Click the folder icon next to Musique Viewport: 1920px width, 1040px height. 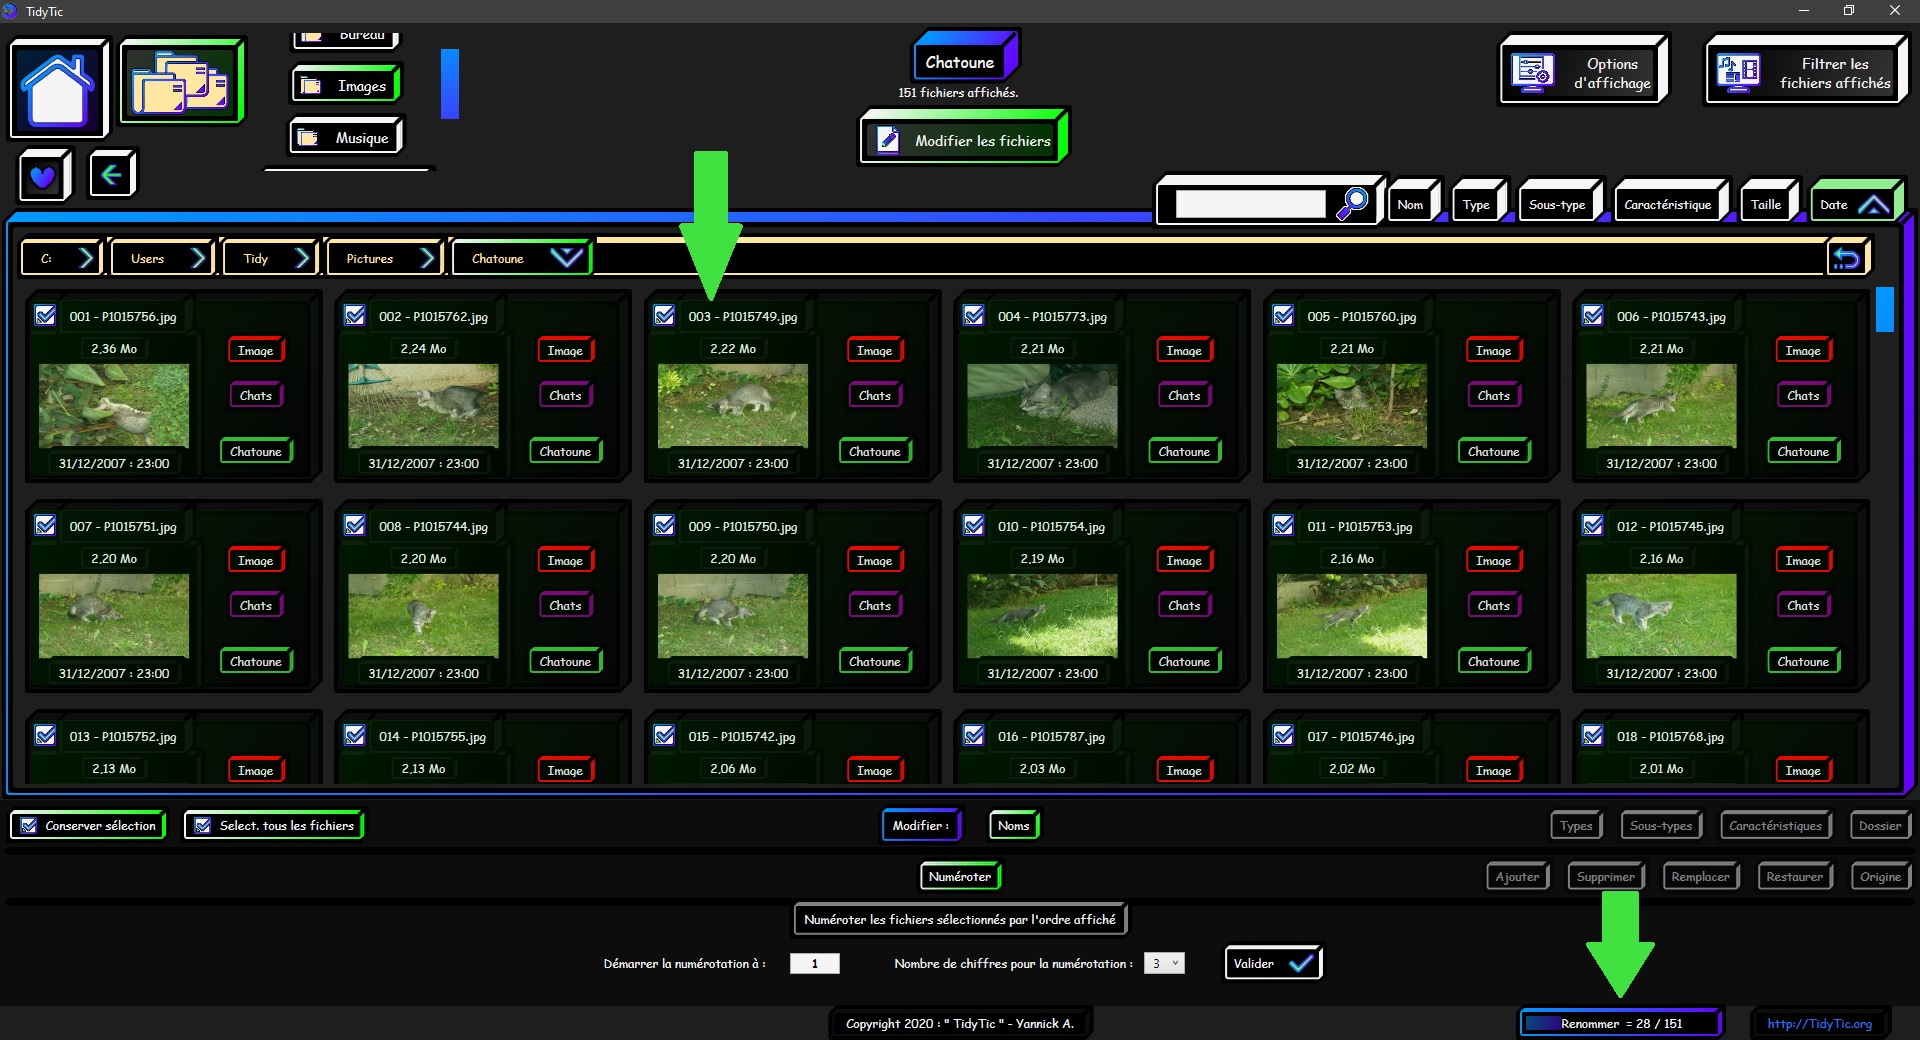point(308,138)
